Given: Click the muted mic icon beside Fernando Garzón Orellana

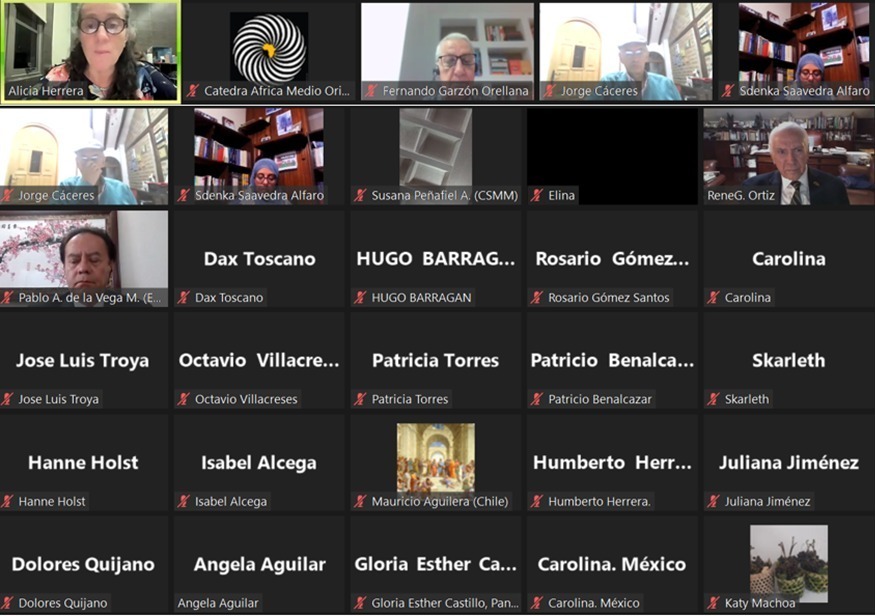Looking at the screenshot, I should (371, 91).
